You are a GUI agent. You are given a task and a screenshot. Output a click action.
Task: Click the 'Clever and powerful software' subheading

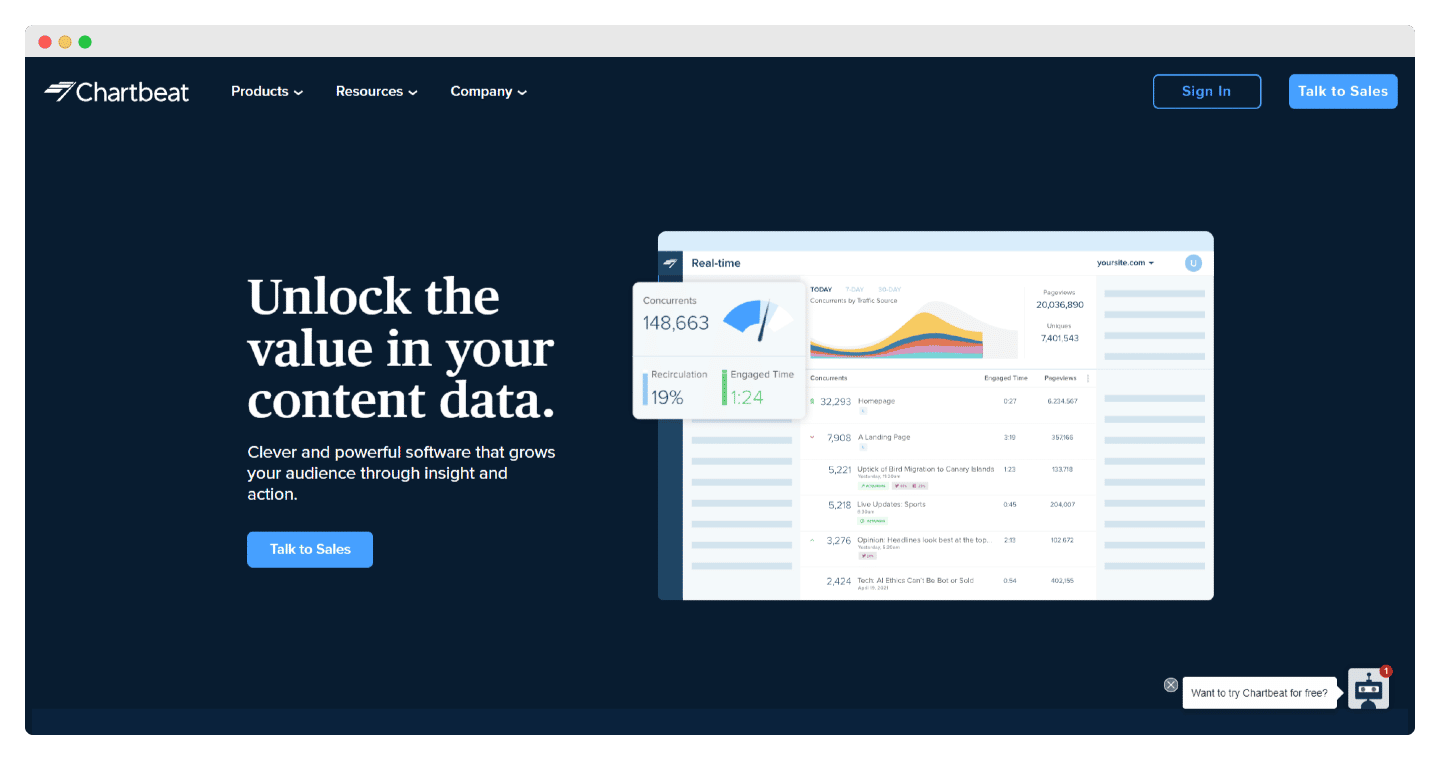click(401, 473)
